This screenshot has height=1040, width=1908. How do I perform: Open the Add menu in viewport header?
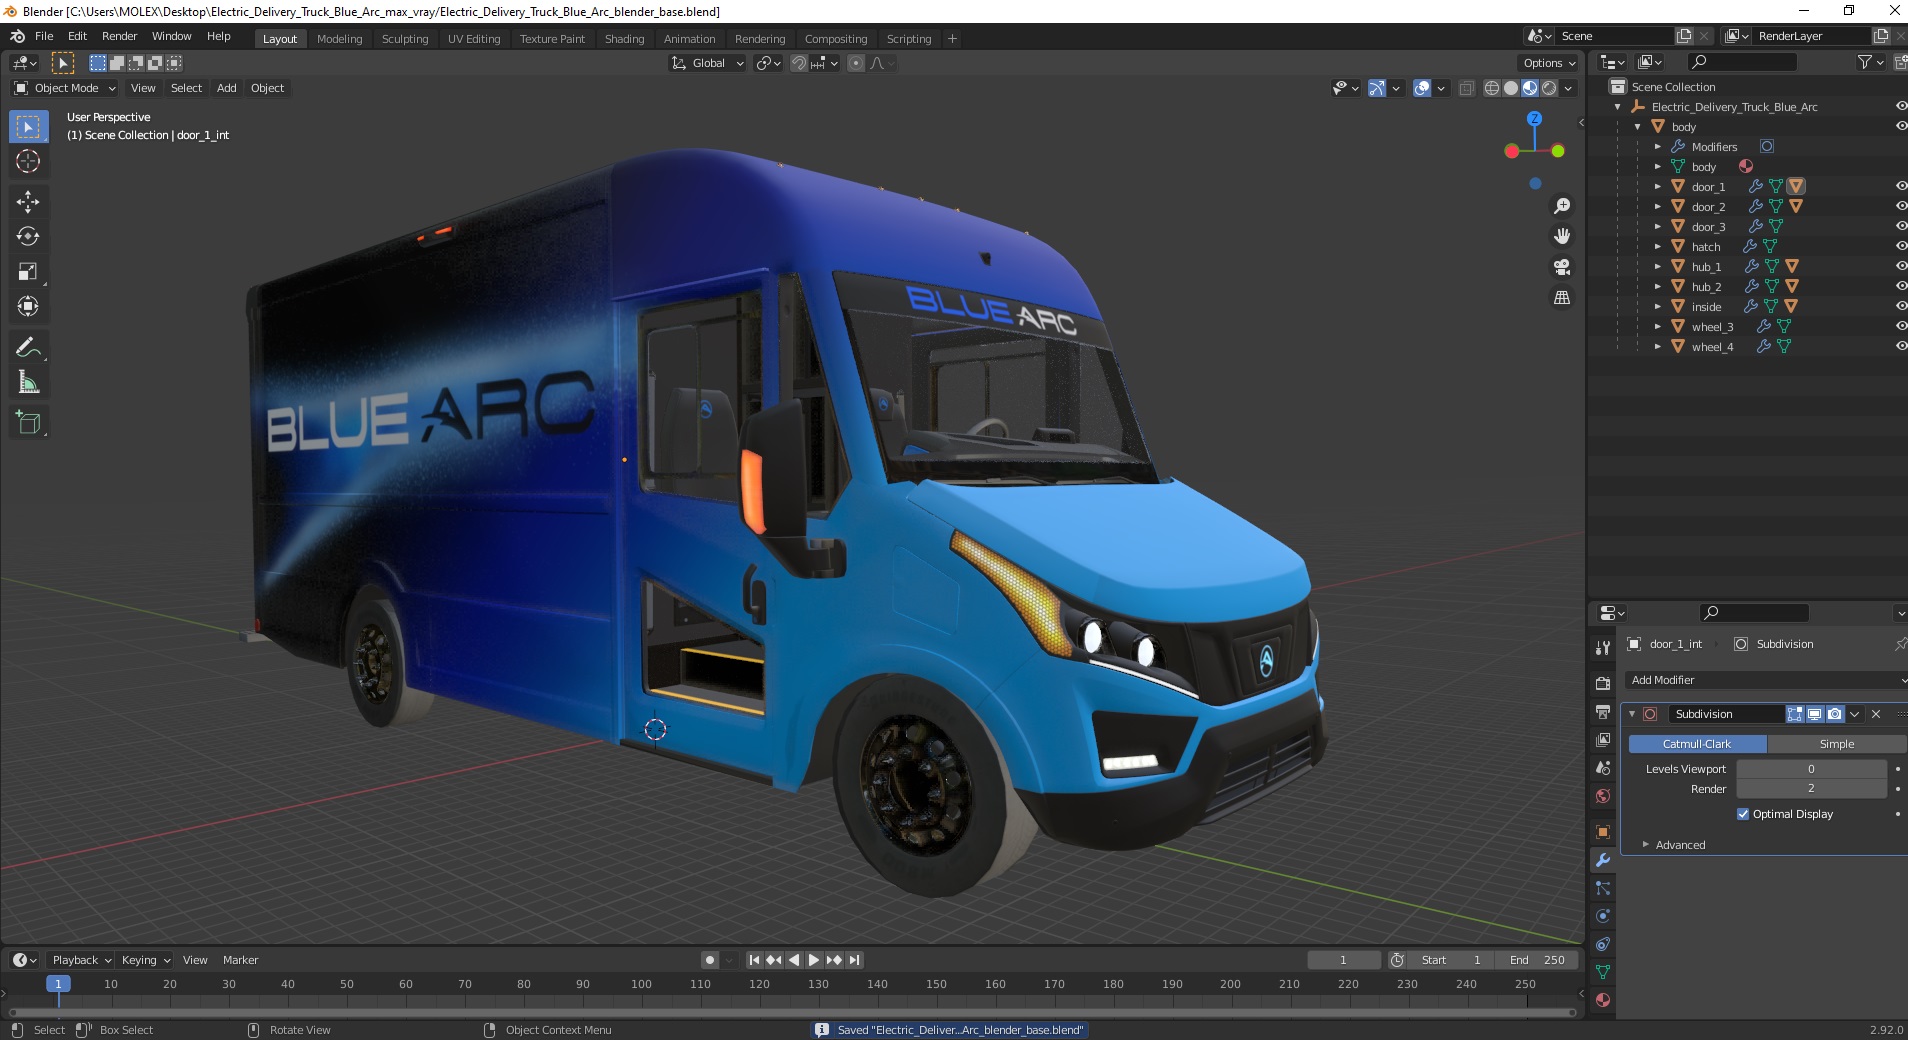[227, 88]
